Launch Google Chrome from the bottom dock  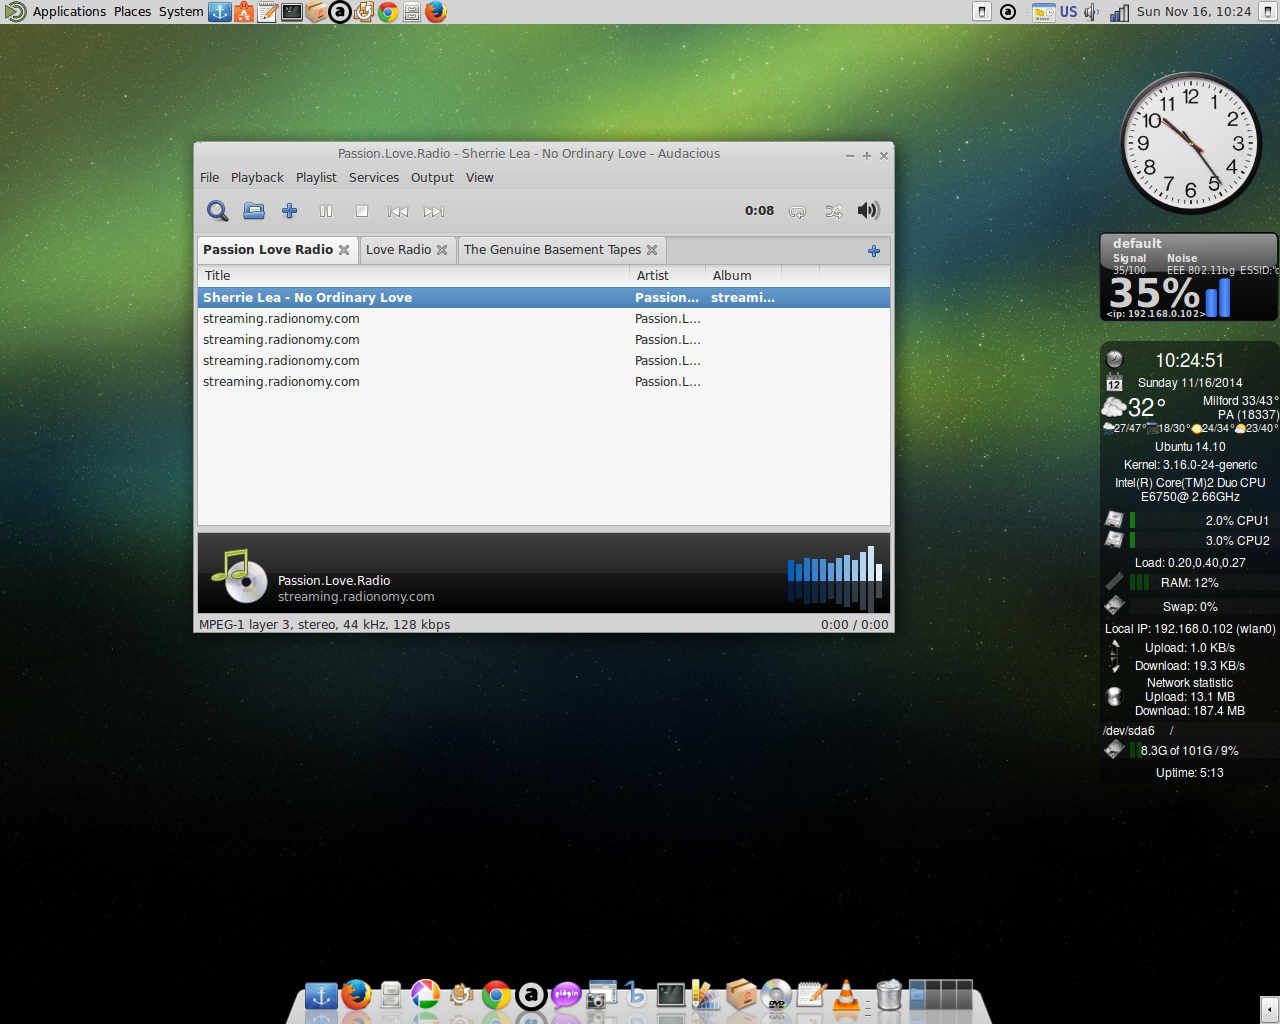click(496, 995)
